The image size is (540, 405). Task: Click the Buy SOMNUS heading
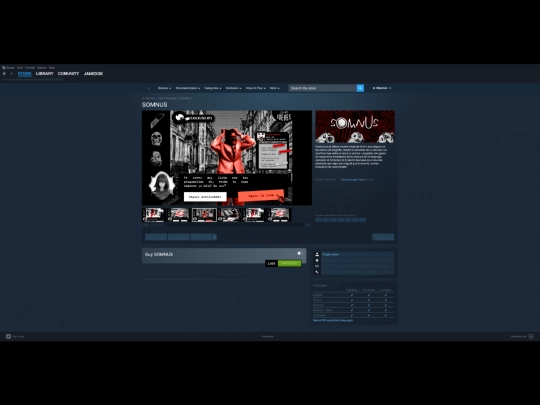pyautogui.click(x=159, y=255)
